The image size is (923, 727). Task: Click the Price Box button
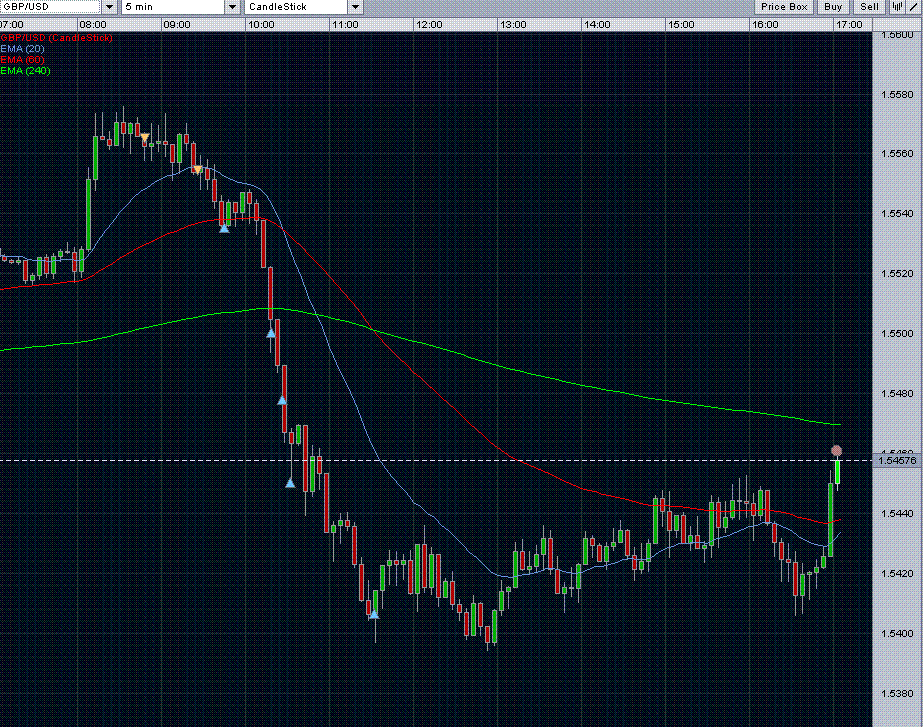784,6
